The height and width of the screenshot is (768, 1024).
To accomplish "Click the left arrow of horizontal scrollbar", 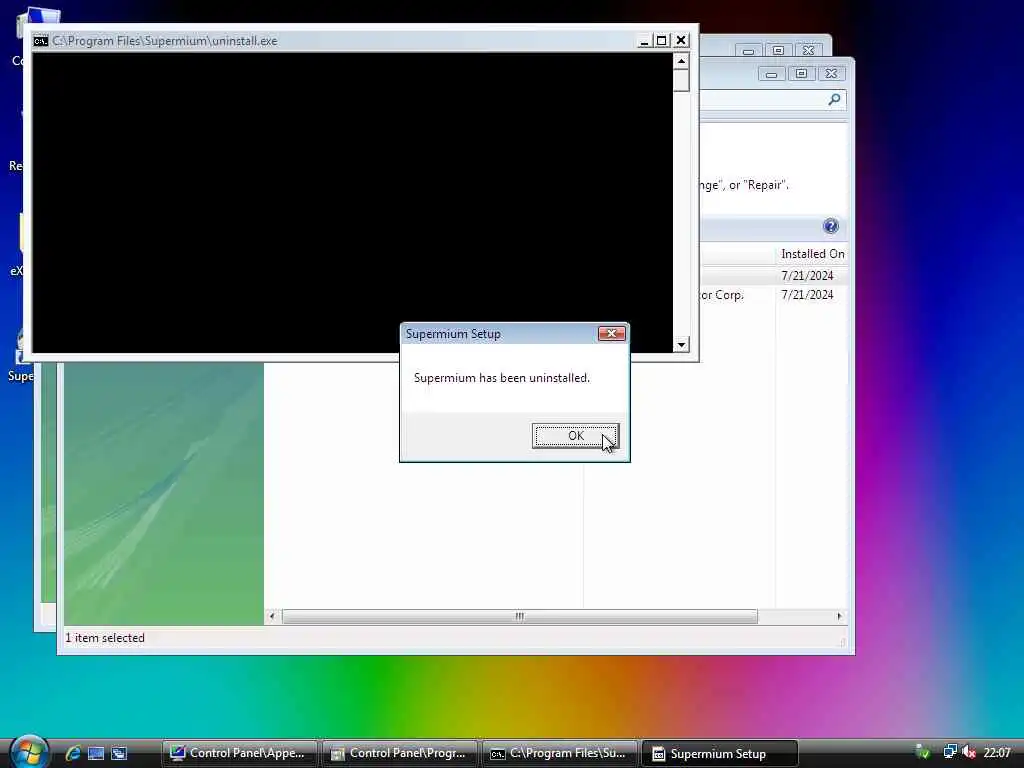I will pos(272,616).
